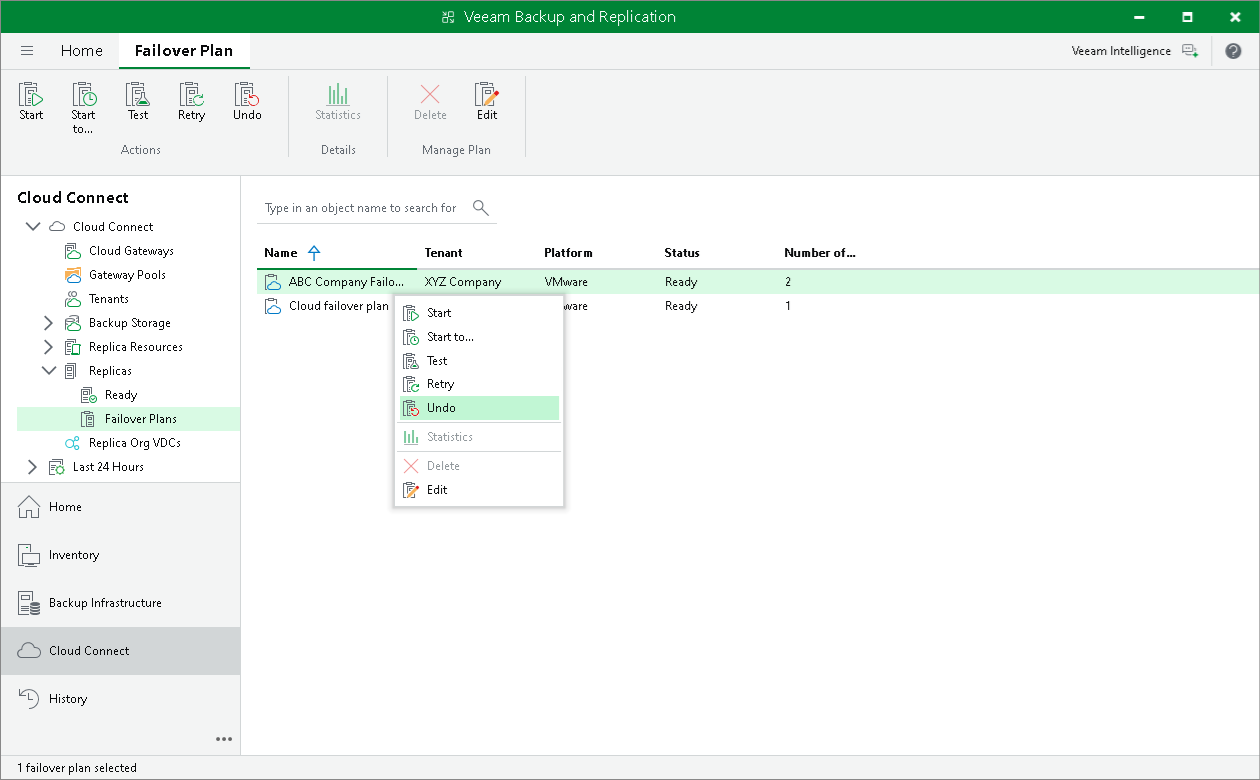This screenshot has height=780, width=1260.
Task: Choose 'Start to...' in the context menu
Action: 479,337
